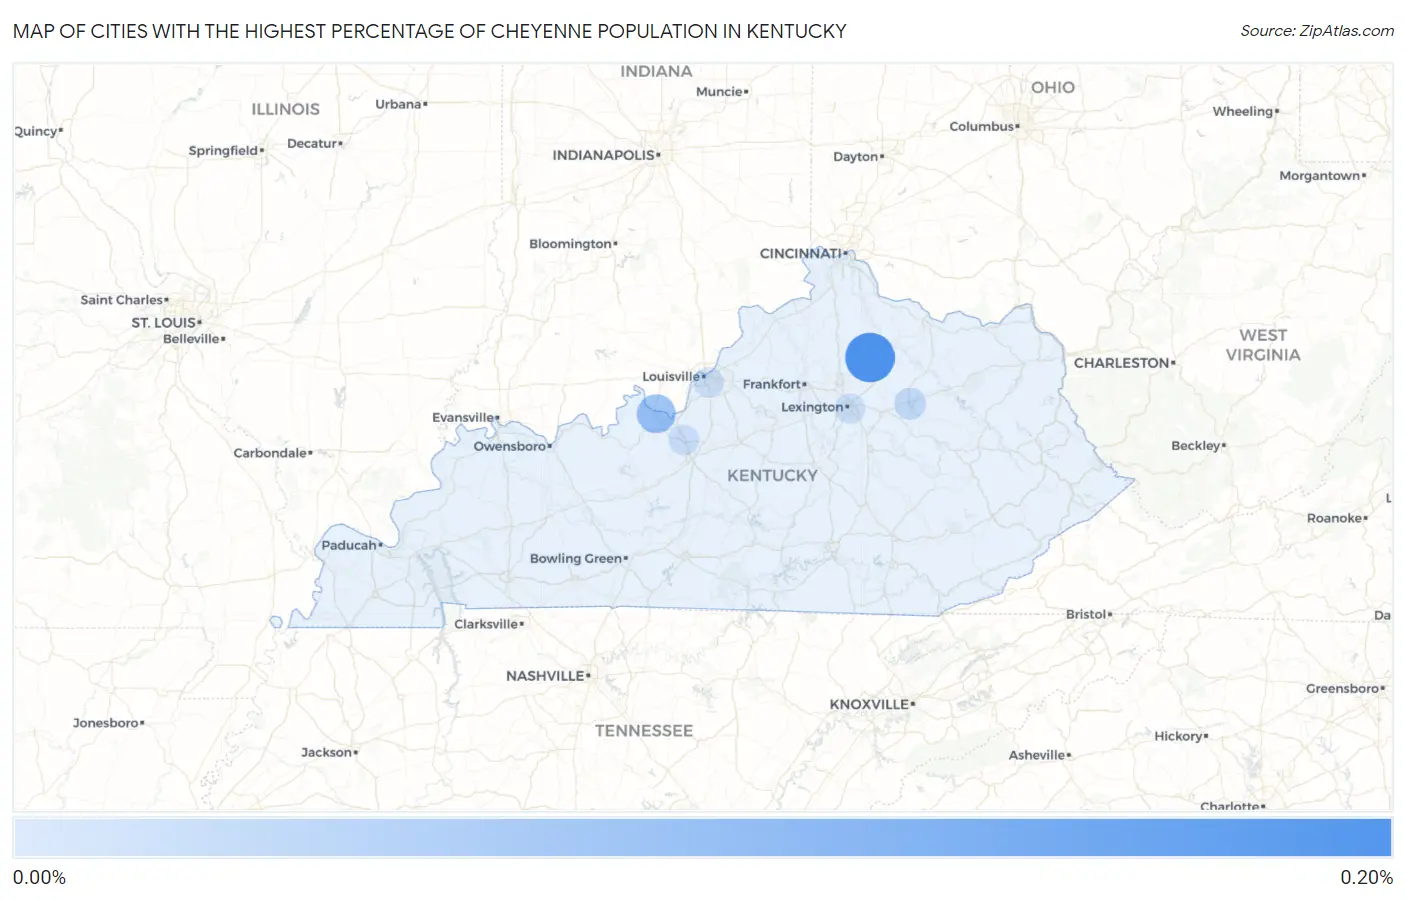Click the faint bubble at the Lexington marker
The height and width of the screenshot is (899, 1406).
849,408
